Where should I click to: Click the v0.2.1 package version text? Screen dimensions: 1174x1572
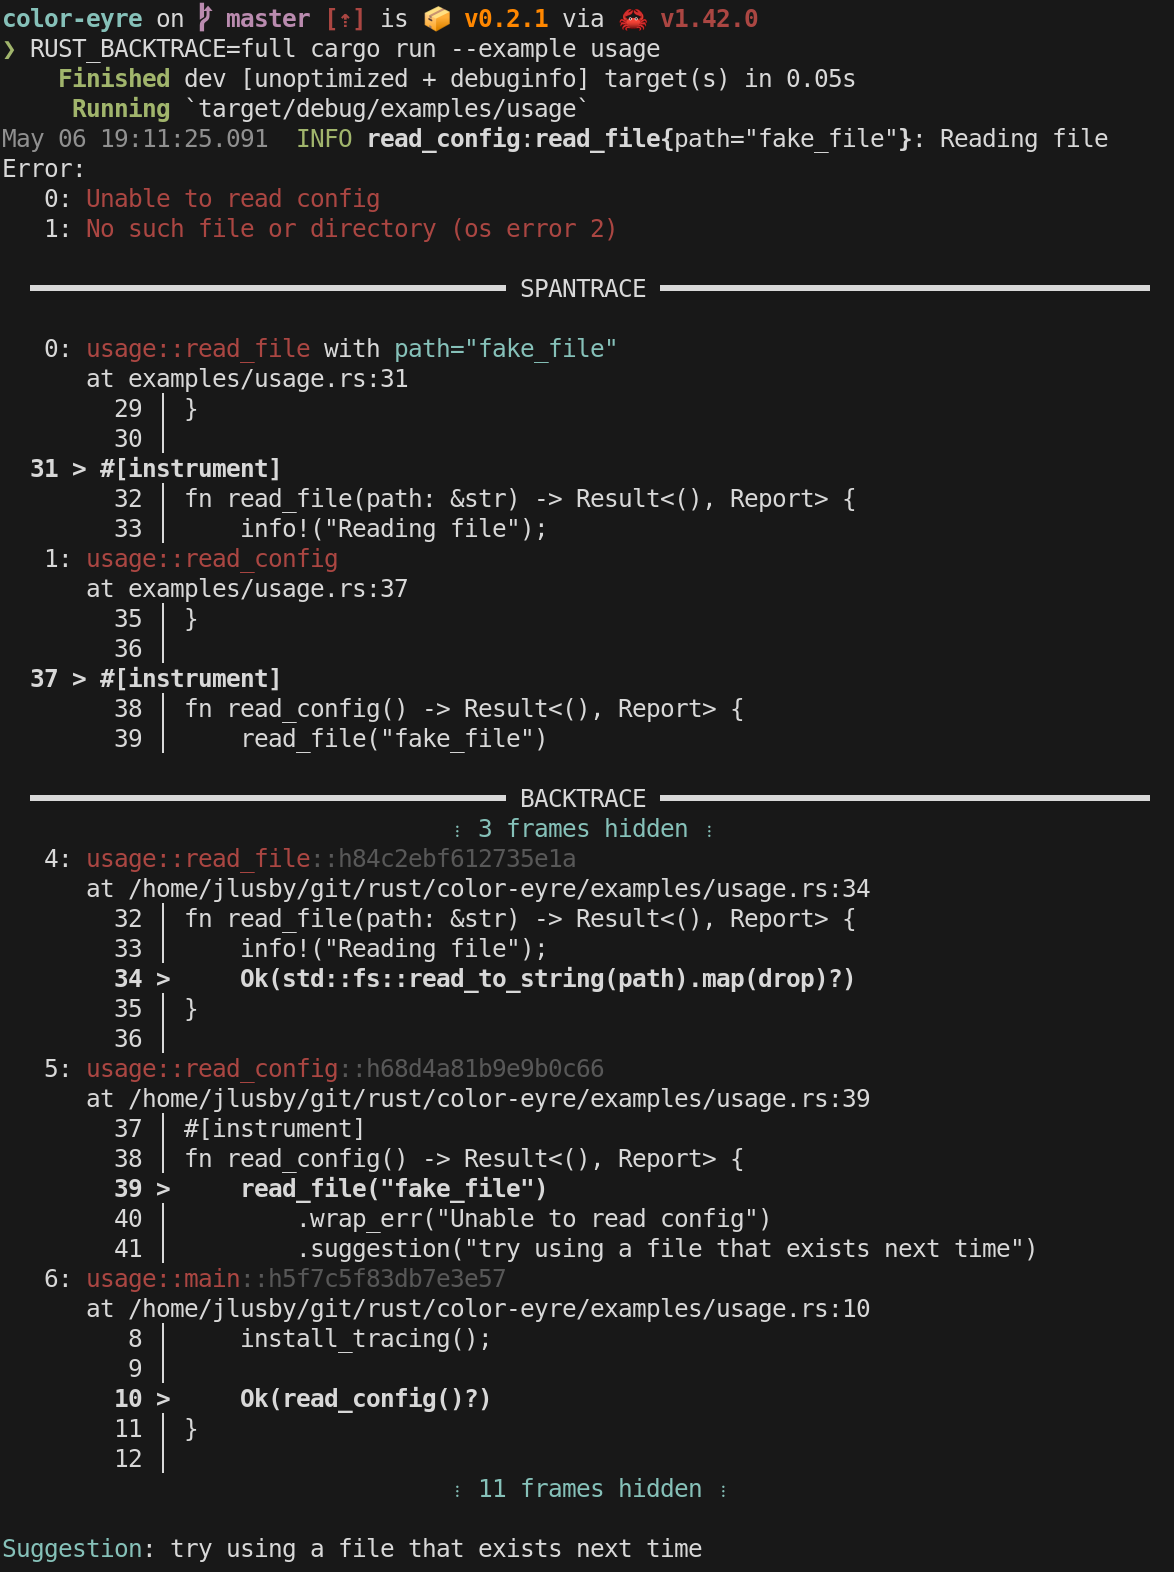[x=506, y=19]
